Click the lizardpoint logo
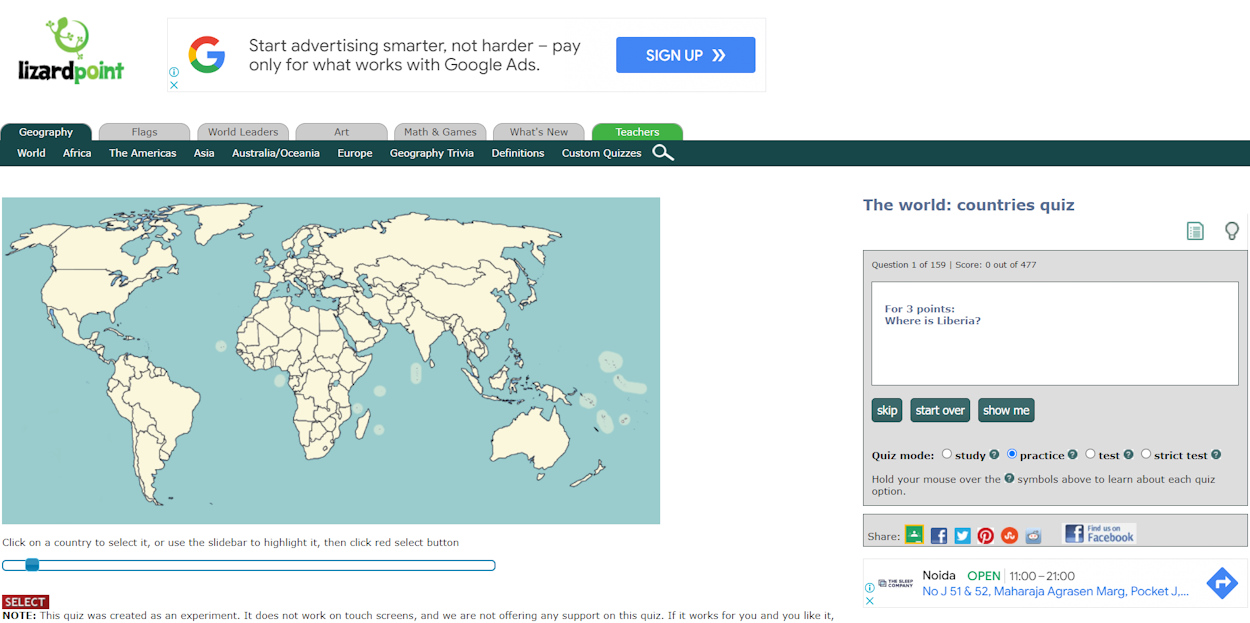1250x623 pixels. [x=71, y=48]
